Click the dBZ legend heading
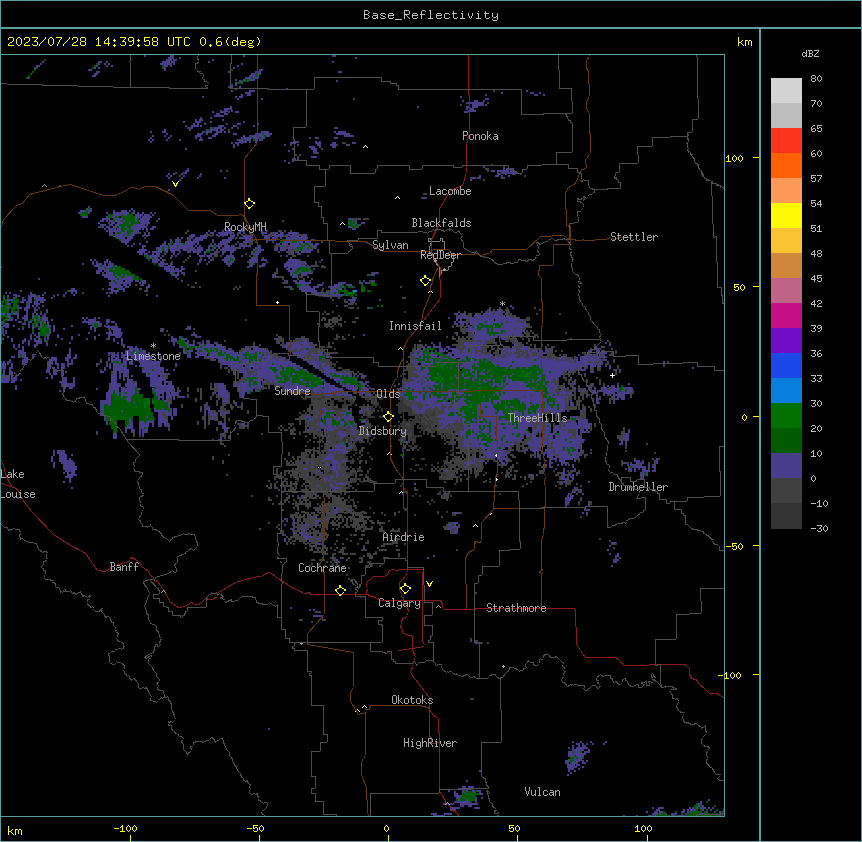862x842 pixels. 810,53
